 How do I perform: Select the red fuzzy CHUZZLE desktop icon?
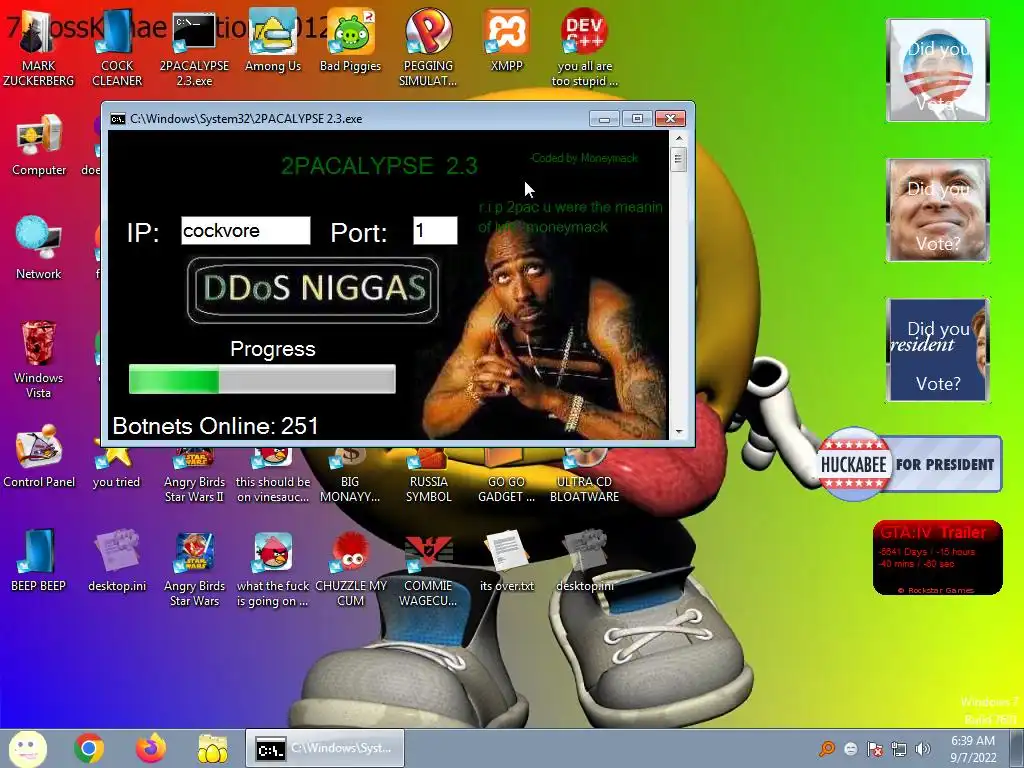[351, 569]
